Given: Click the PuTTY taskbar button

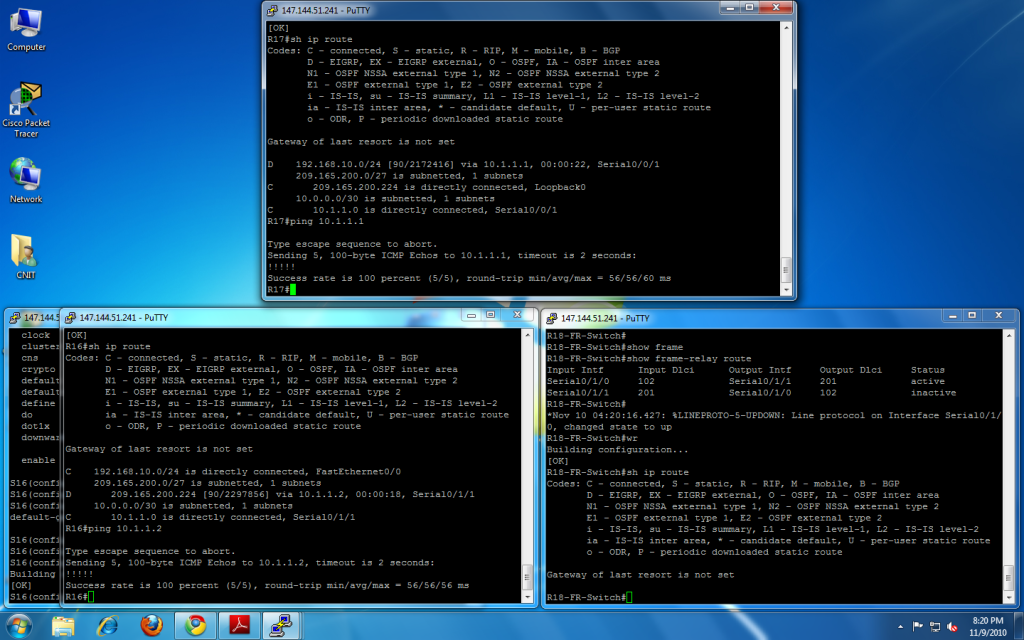Looking at the screenshot, I should click(x=283, y=625).
